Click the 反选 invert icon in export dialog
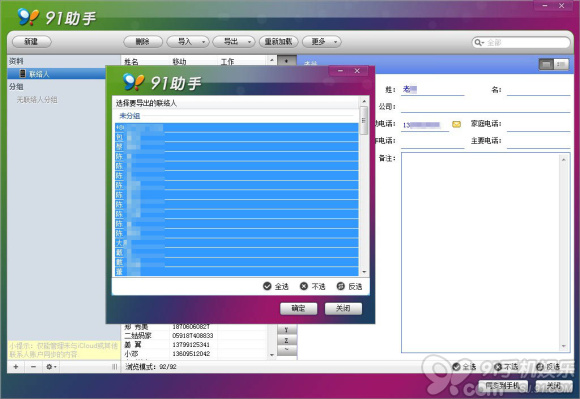580x399 pixels. 341,286
